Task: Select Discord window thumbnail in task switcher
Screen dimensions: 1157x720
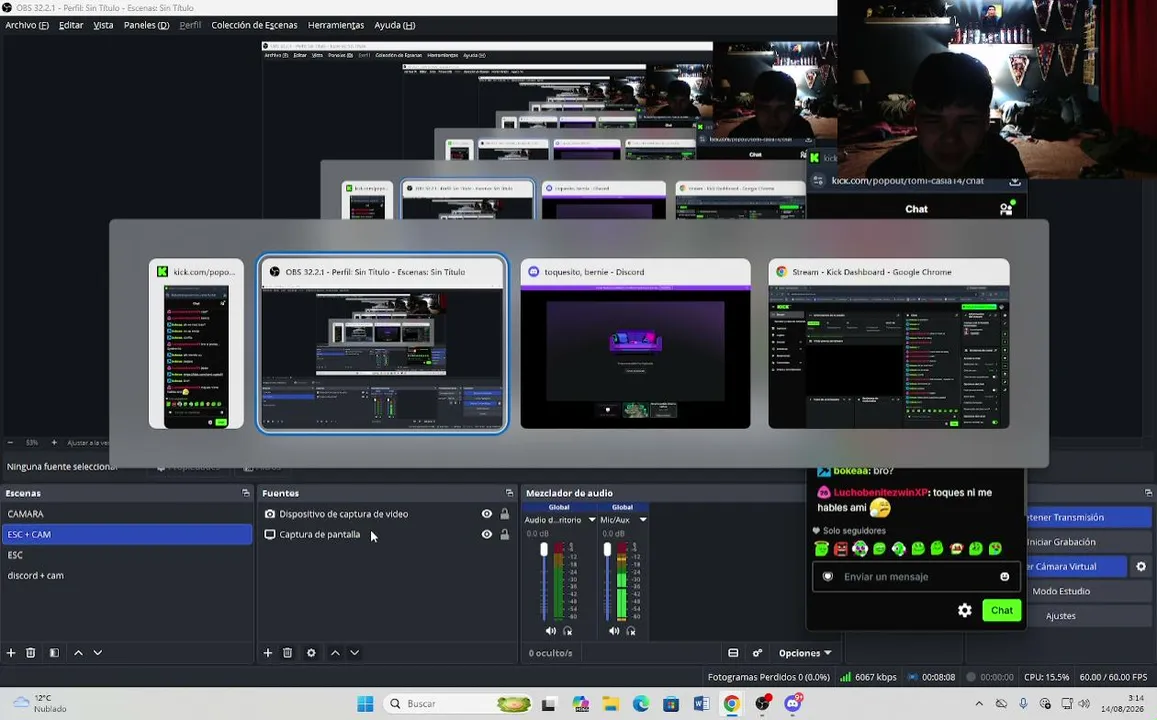Action: click(635, 344)
